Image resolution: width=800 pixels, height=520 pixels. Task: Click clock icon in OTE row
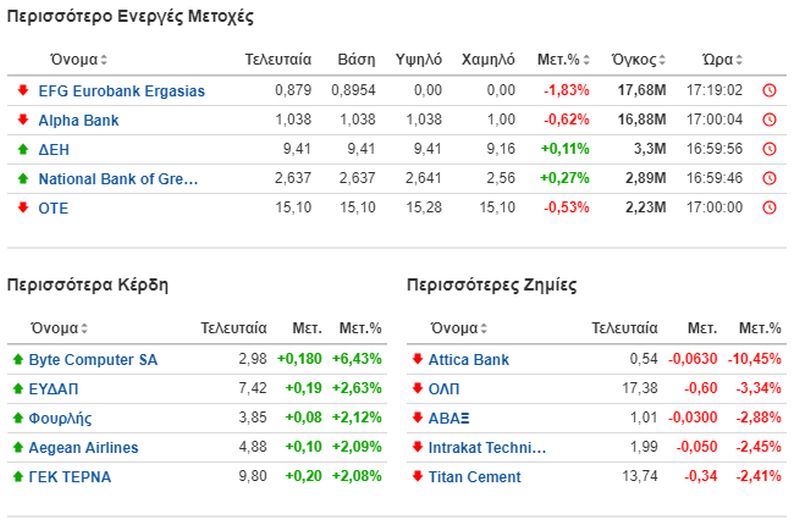769,208
